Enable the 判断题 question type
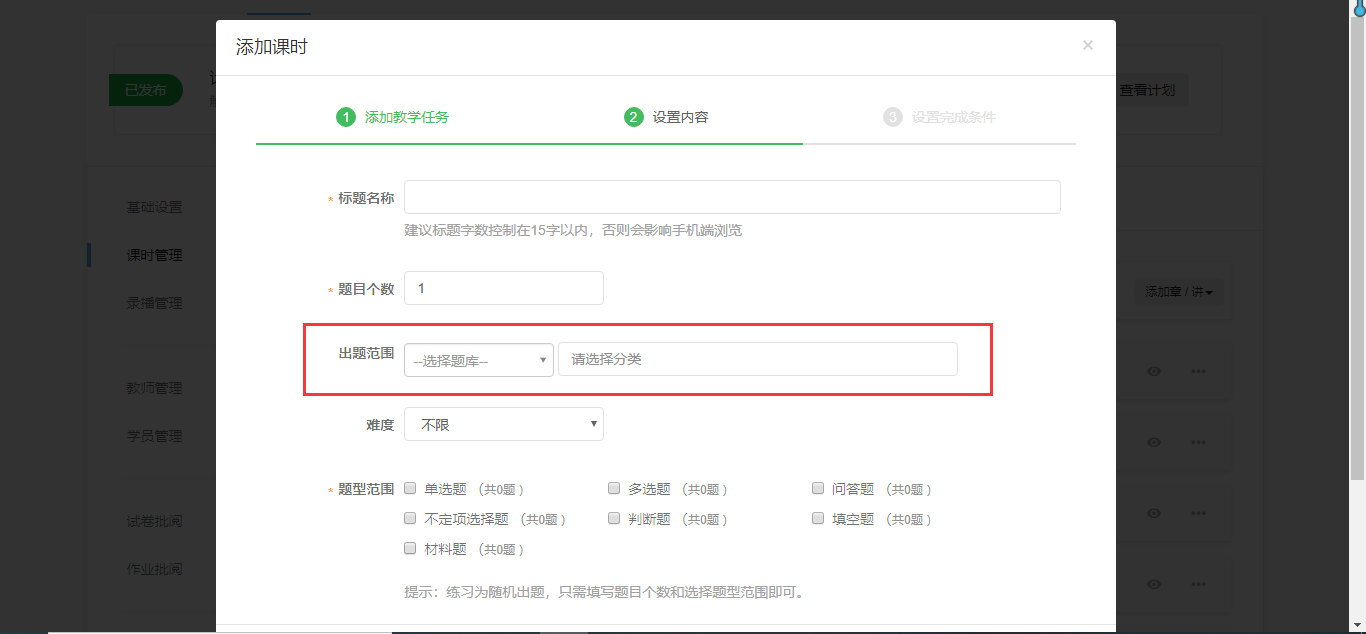 [x=614, y=519]
